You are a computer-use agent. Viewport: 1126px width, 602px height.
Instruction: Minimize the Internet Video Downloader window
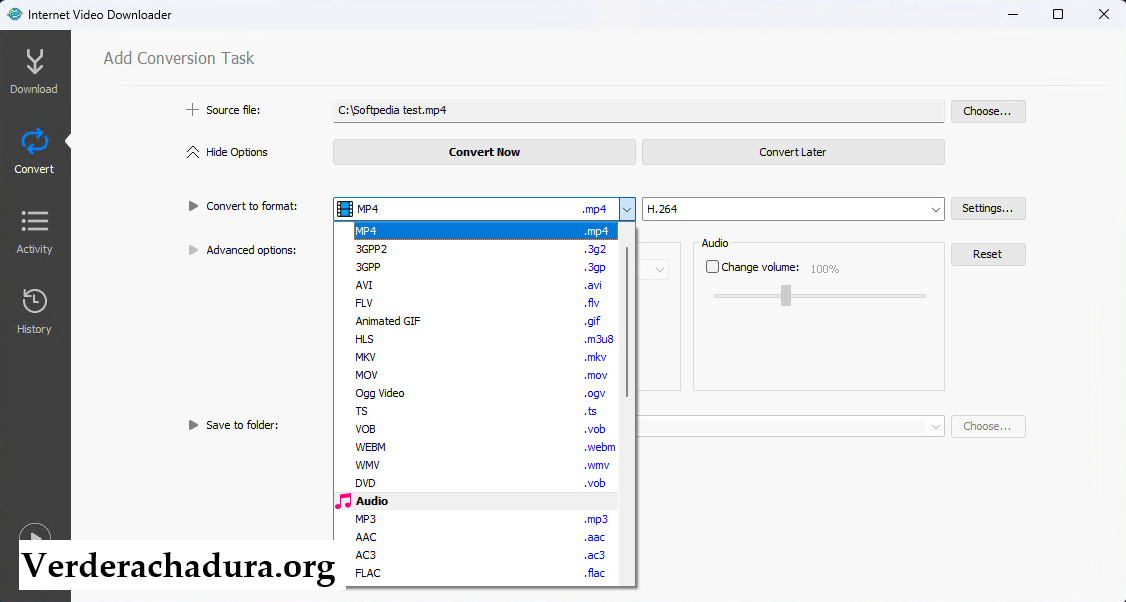(1012, 14)
